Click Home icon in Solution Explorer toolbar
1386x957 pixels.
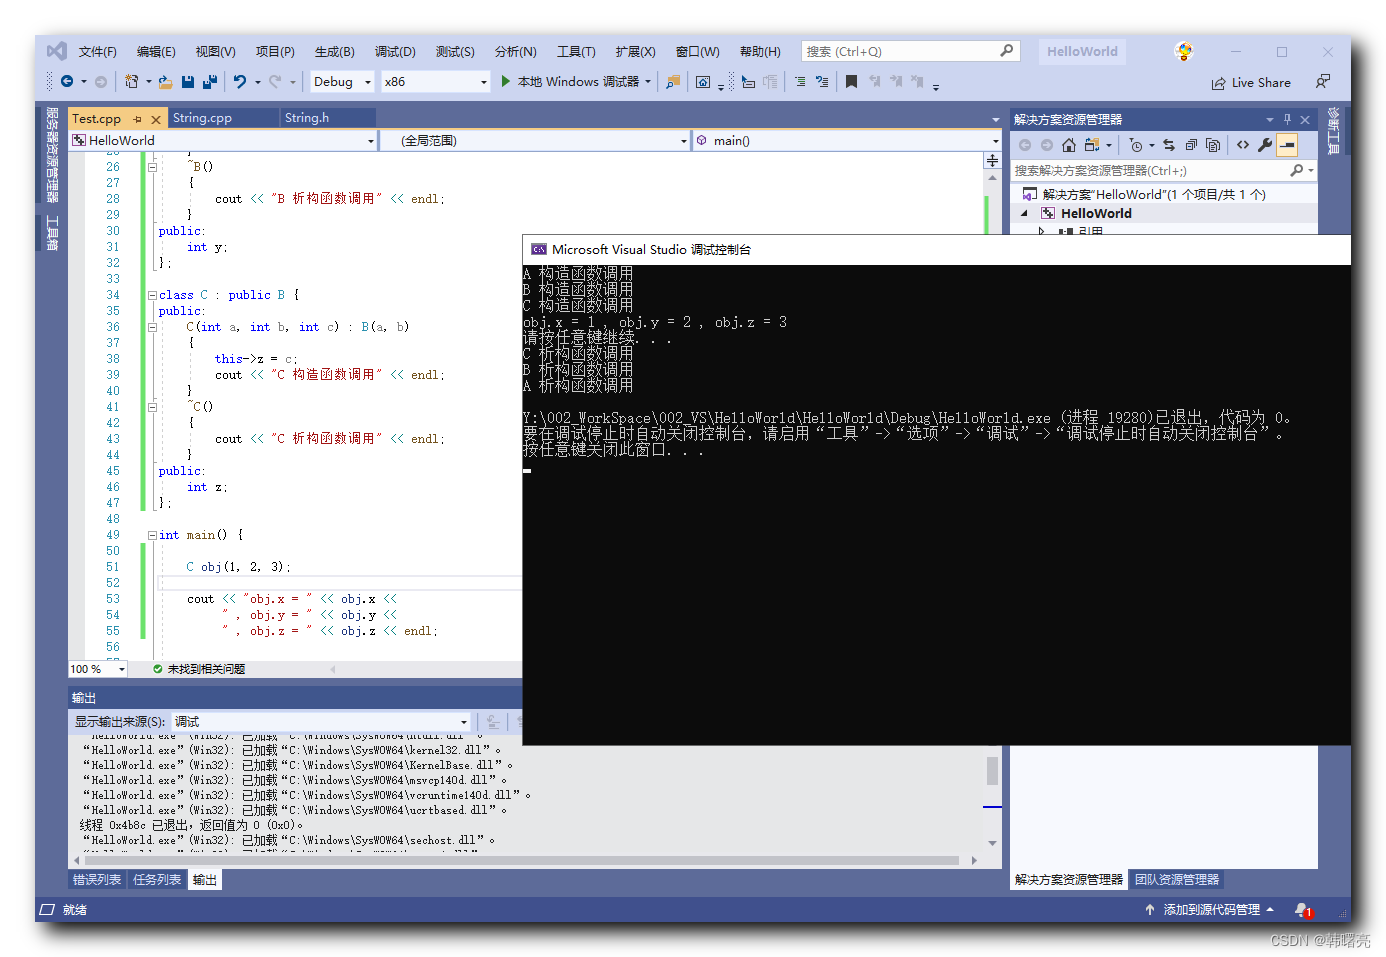1069,145
